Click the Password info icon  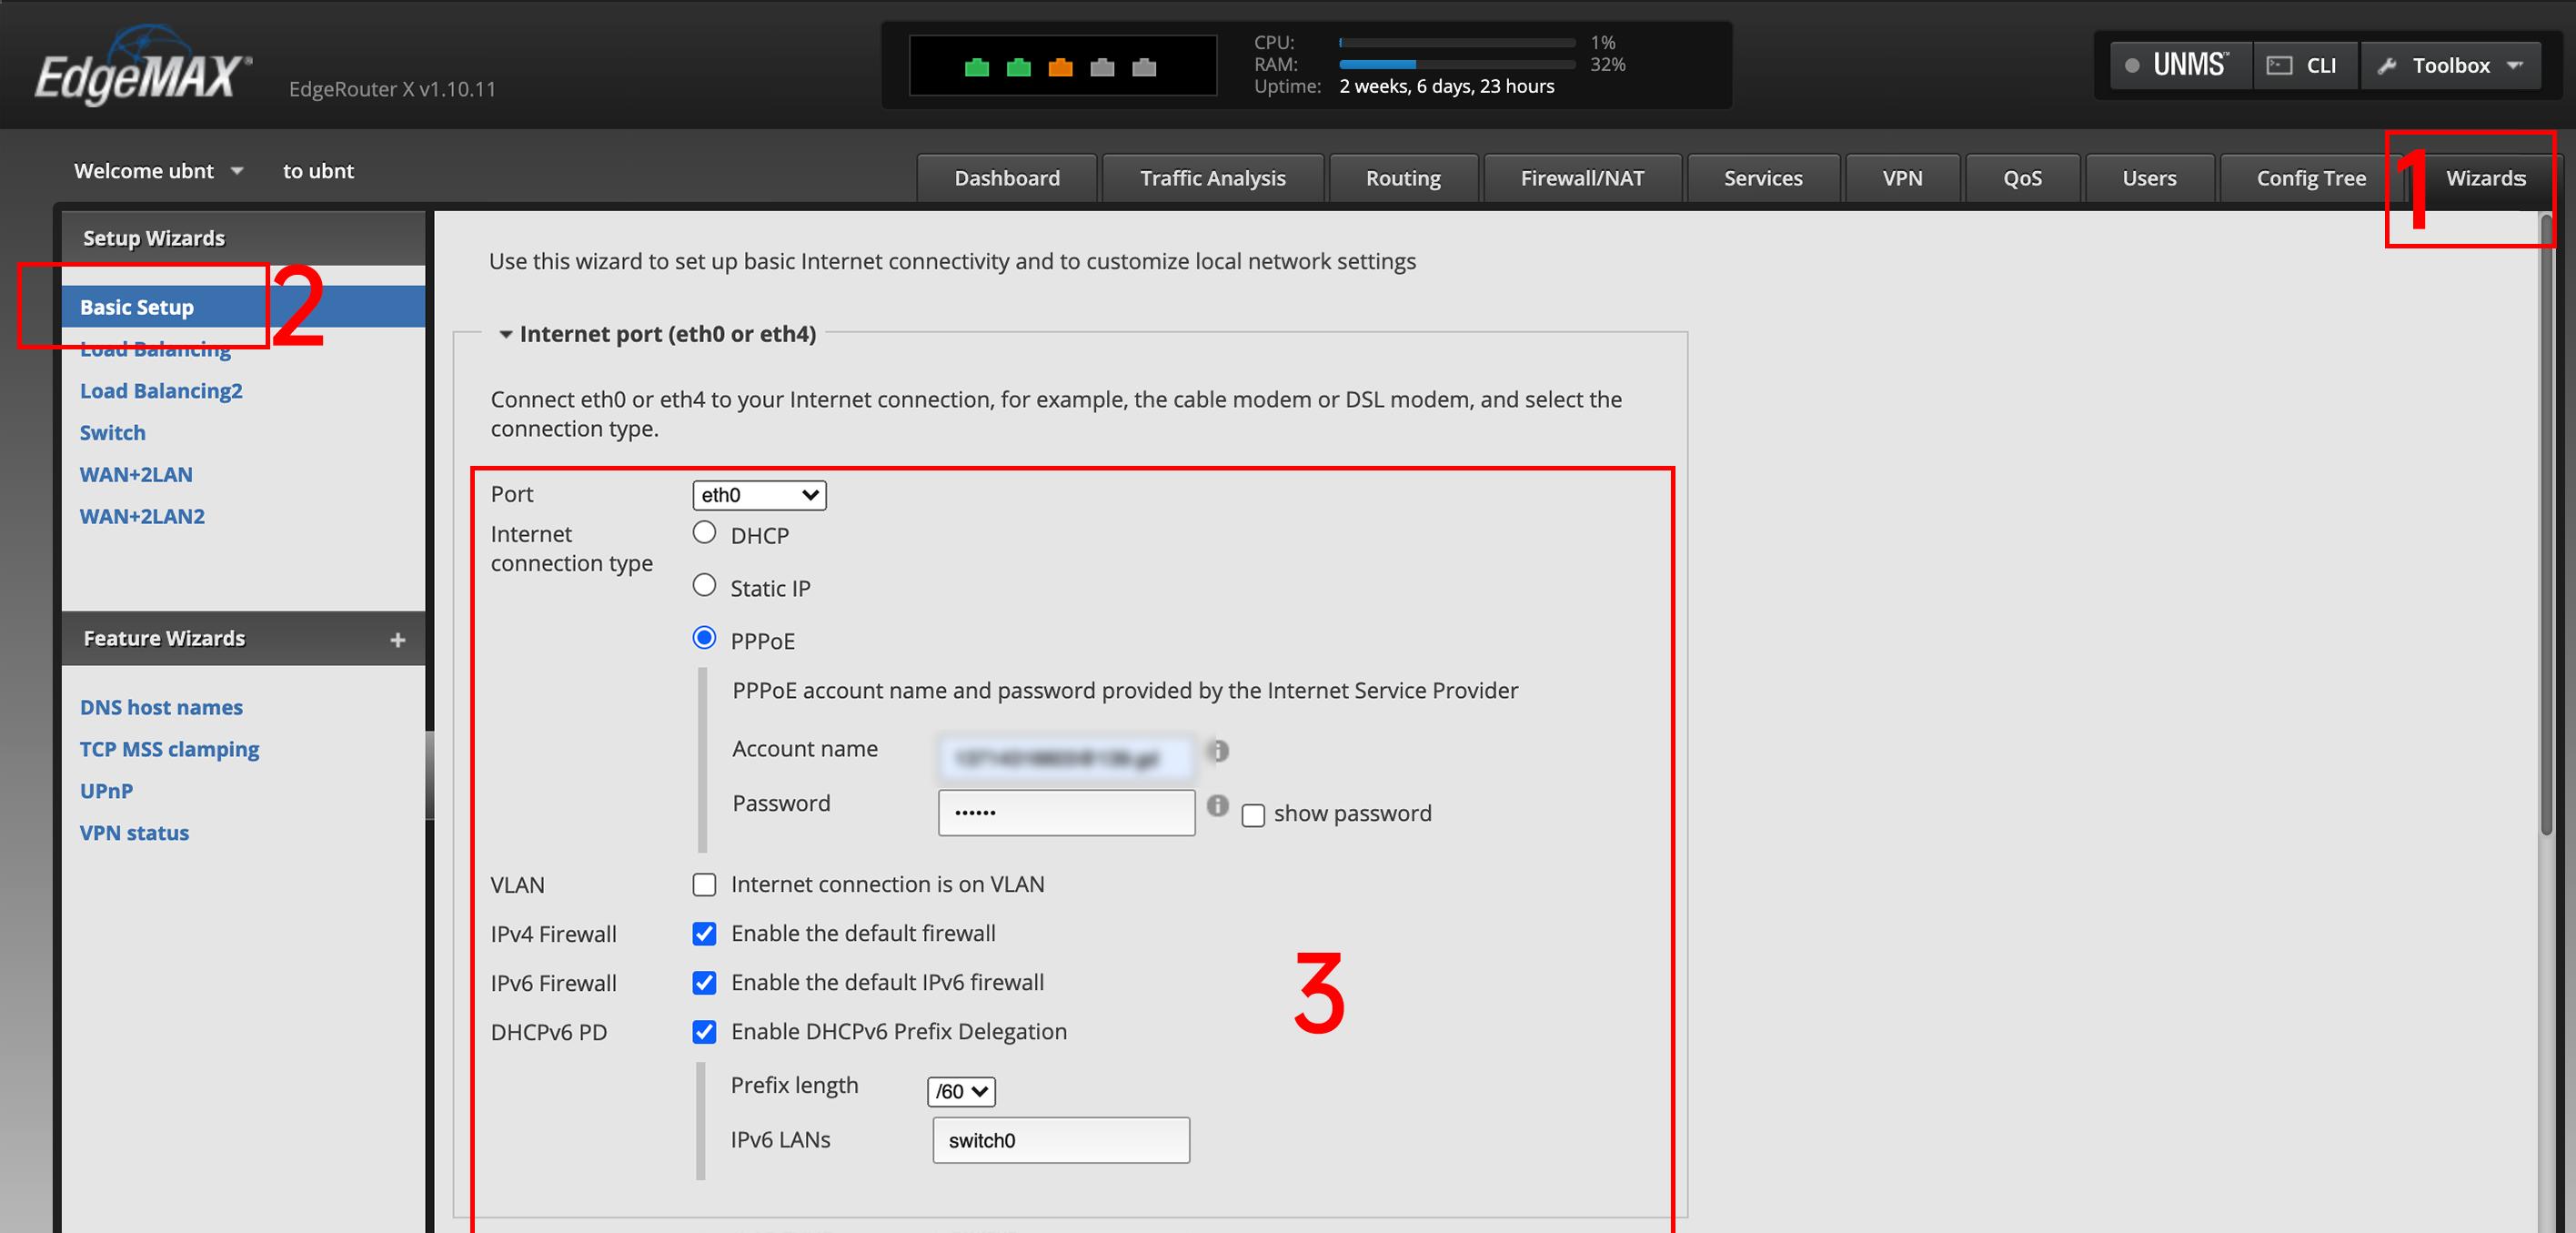[x=1217, y=806]
